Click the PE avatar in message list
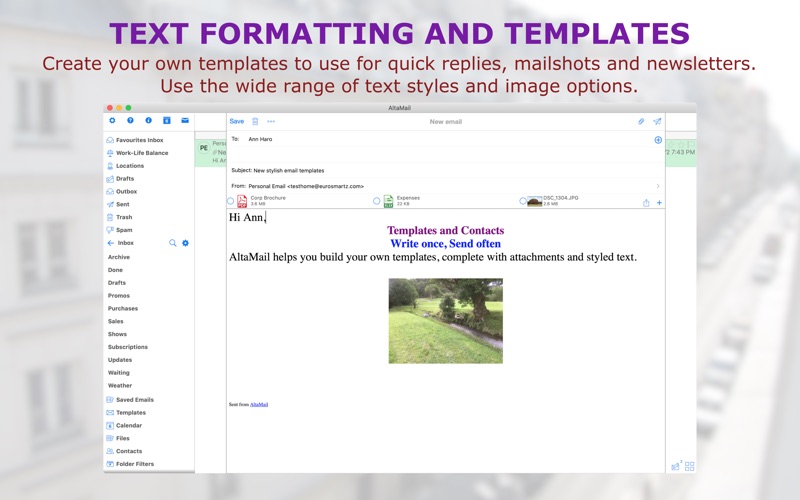The width and height of the screenshot is (800, 500). 204,148
